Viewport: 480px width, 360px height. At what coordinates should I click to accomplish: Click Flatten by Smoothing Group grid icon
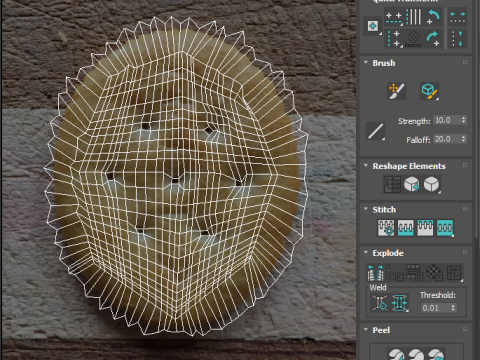point(414,273)
